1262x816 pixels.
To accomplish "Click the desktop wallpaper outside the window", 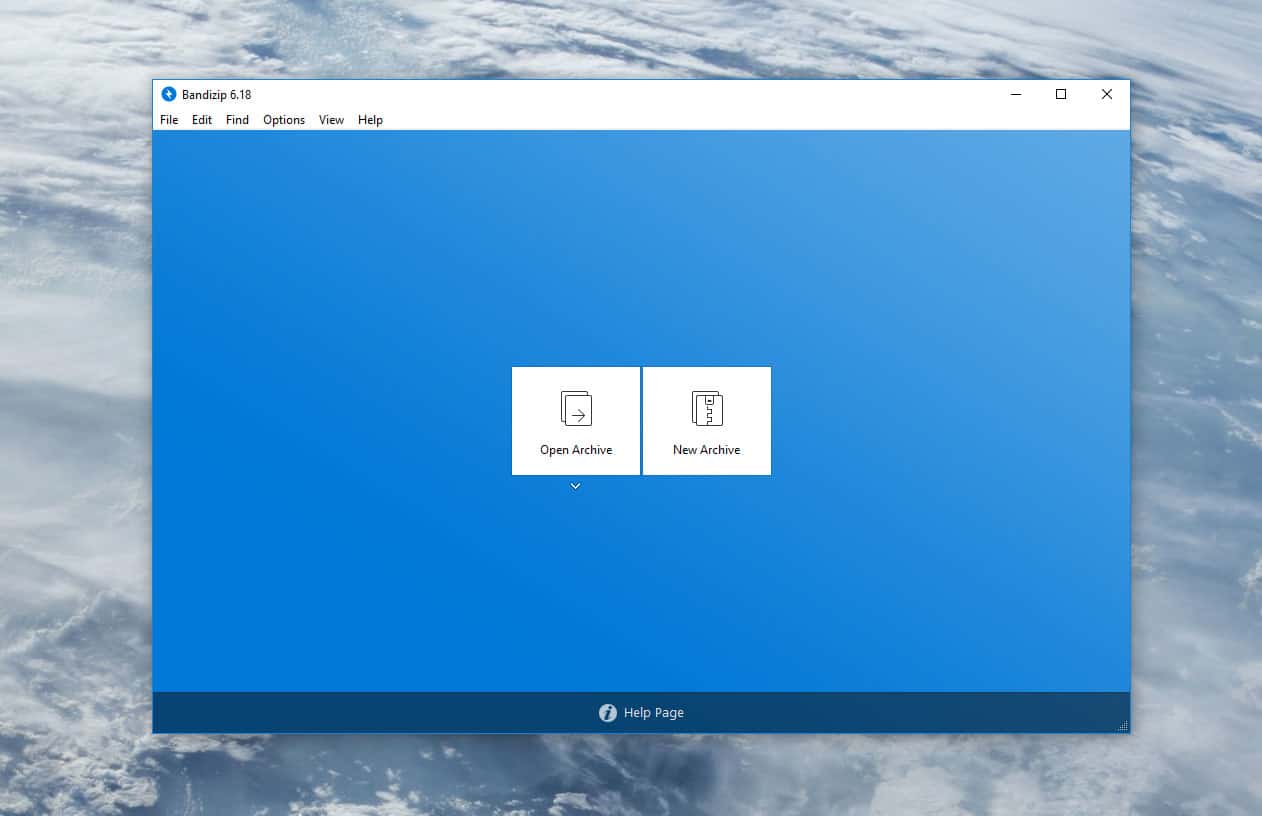I will 70,400.
